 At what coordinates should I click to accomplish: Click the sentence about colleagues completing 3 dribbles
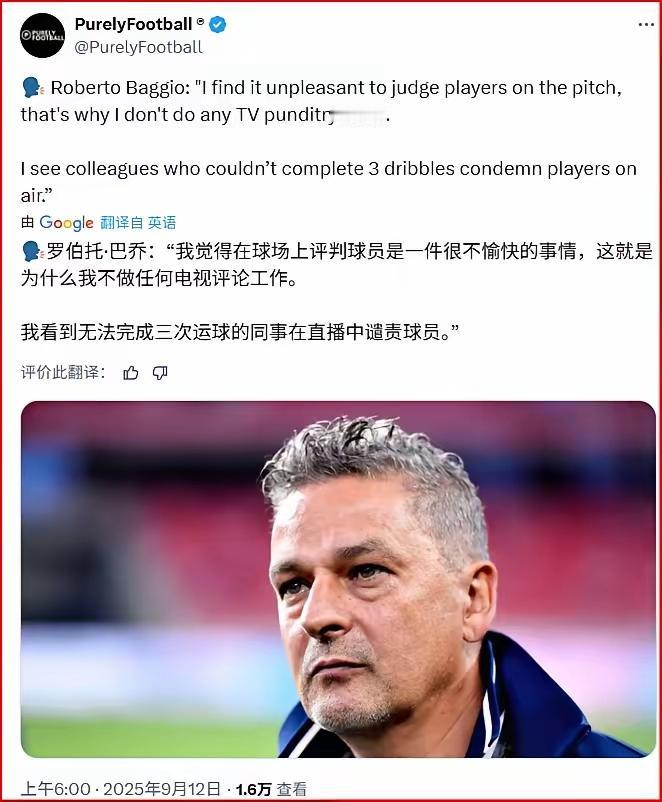(328, 182)
